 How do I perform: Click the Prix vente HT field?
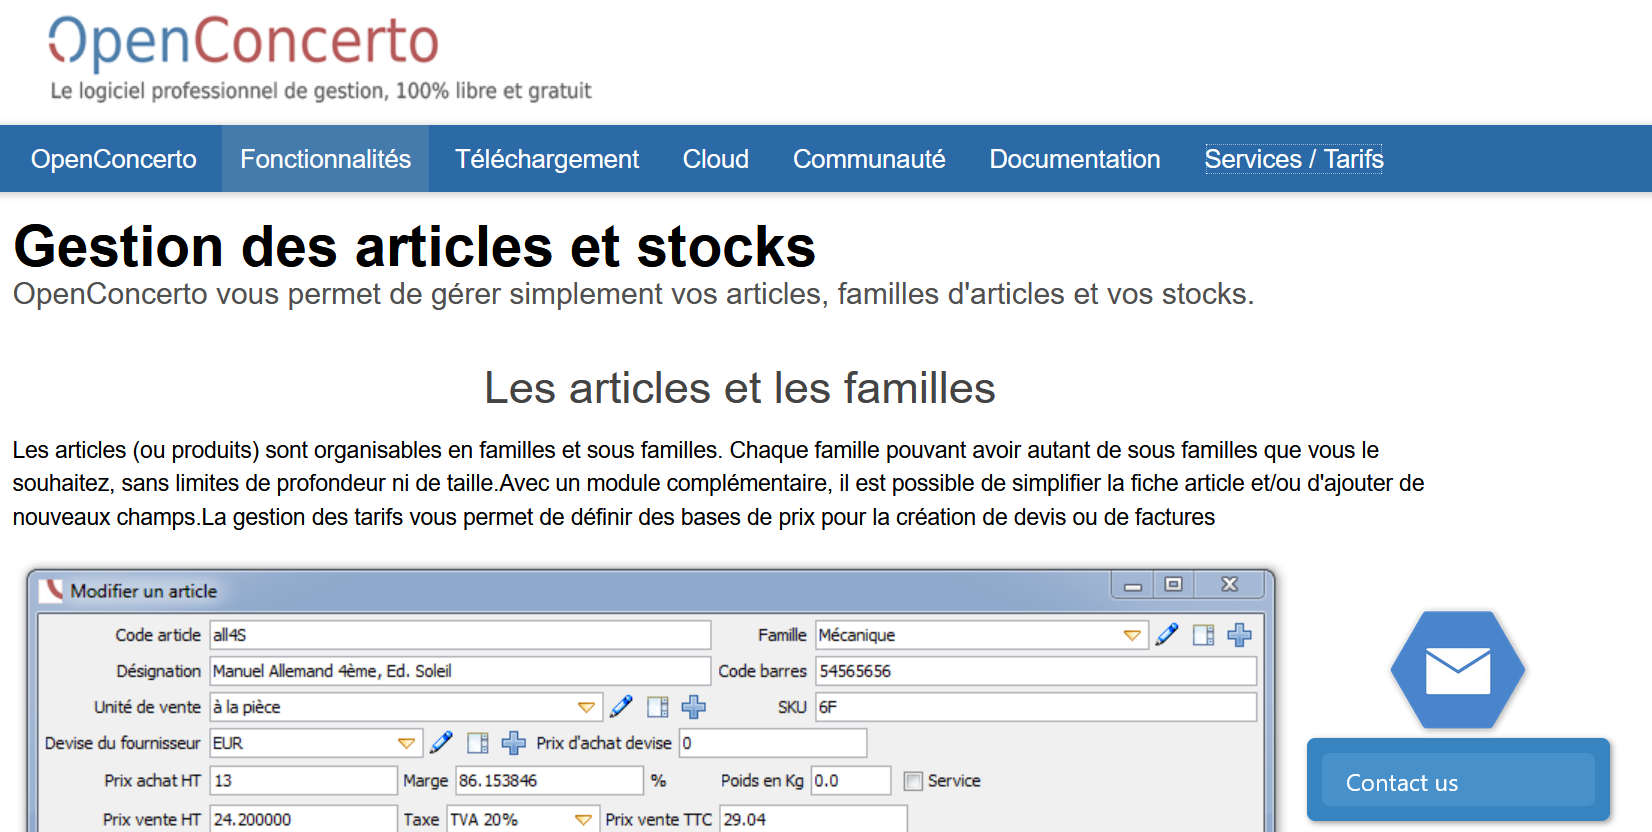click(x=304, y=819)
